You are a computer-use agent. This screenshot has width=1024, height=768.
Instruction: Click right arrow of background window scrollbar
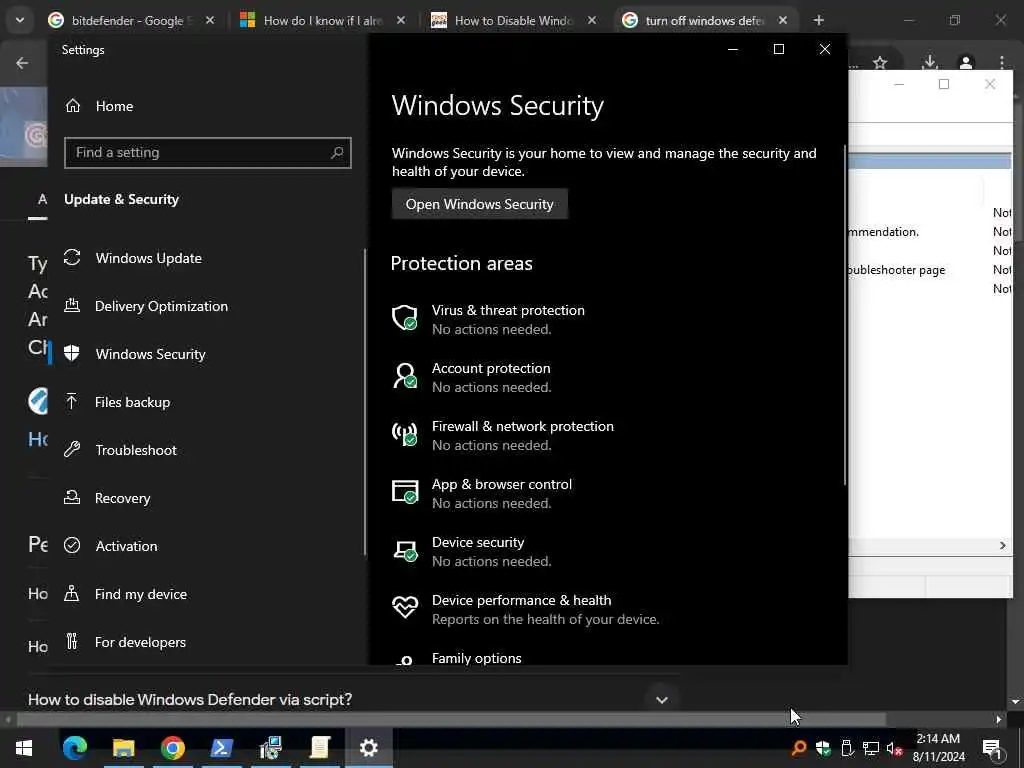[1002, 545]
